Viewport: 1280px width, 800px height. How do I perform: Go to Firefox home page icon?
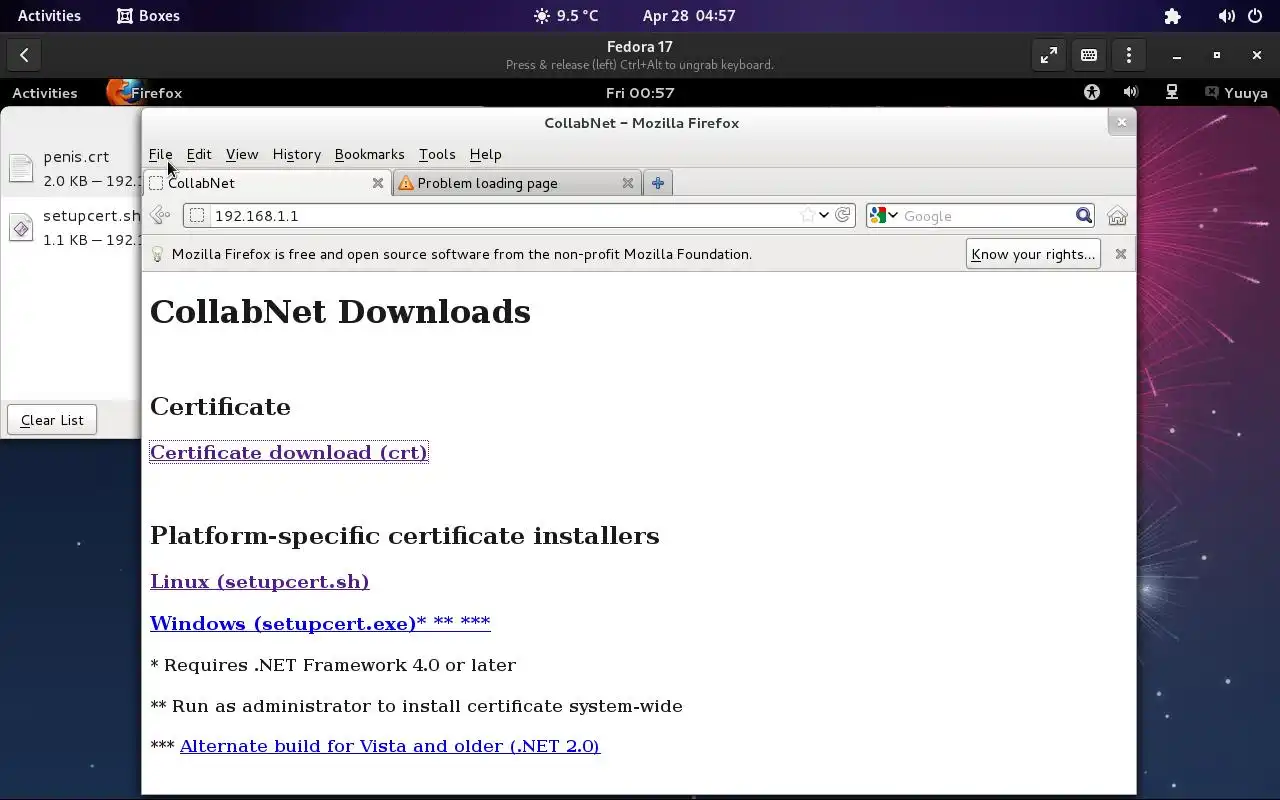point(1117,215)
